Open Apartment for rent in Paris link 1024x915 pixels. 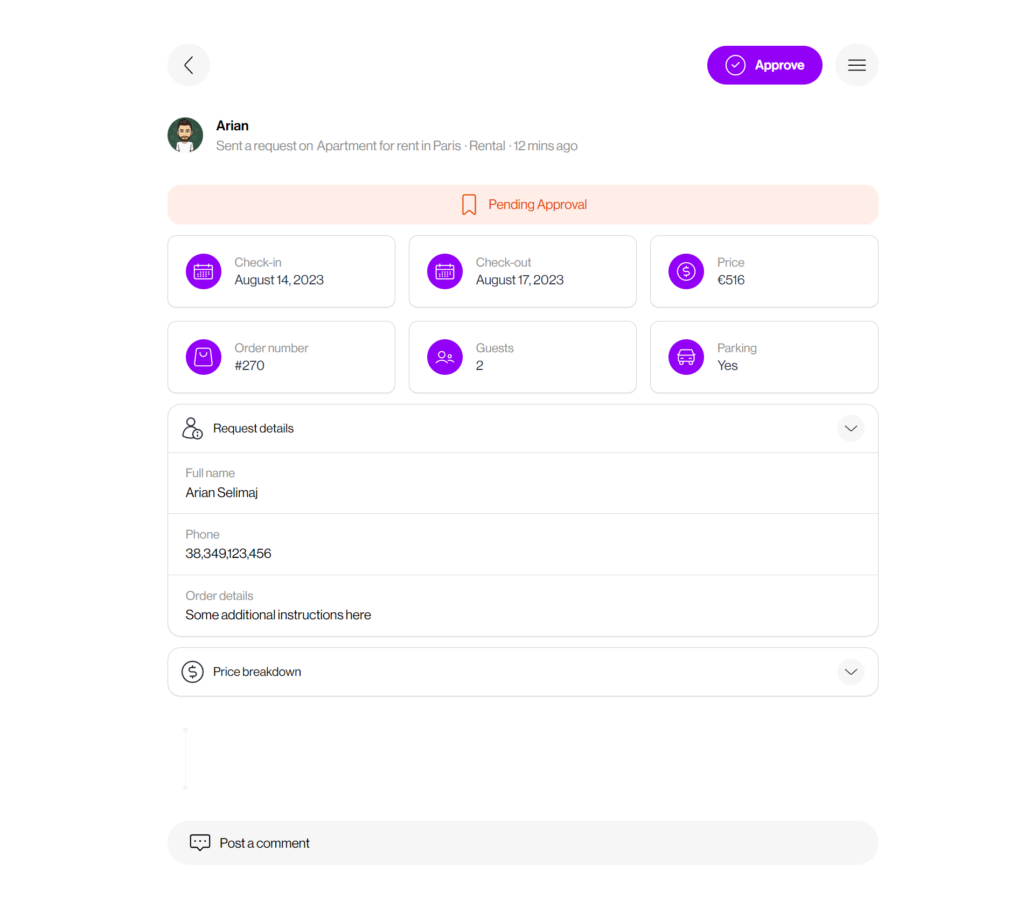coord(389,146)
